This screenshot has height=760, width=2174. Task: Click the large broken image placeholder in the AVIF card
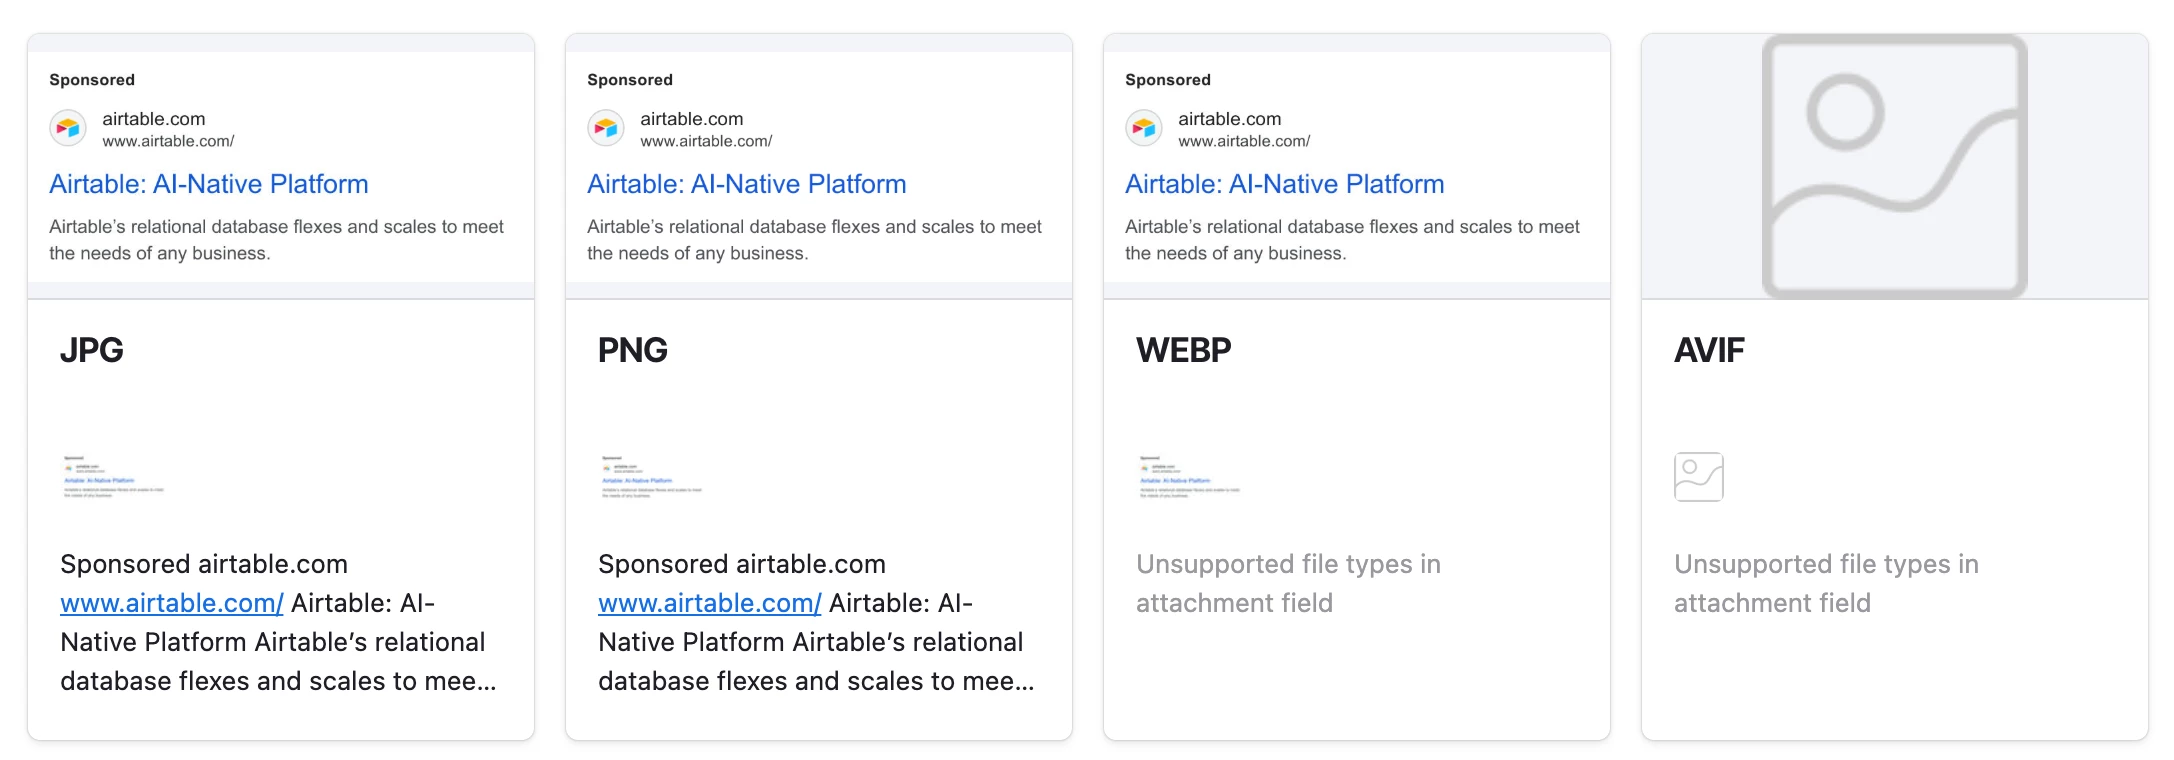click(1894, 166)
